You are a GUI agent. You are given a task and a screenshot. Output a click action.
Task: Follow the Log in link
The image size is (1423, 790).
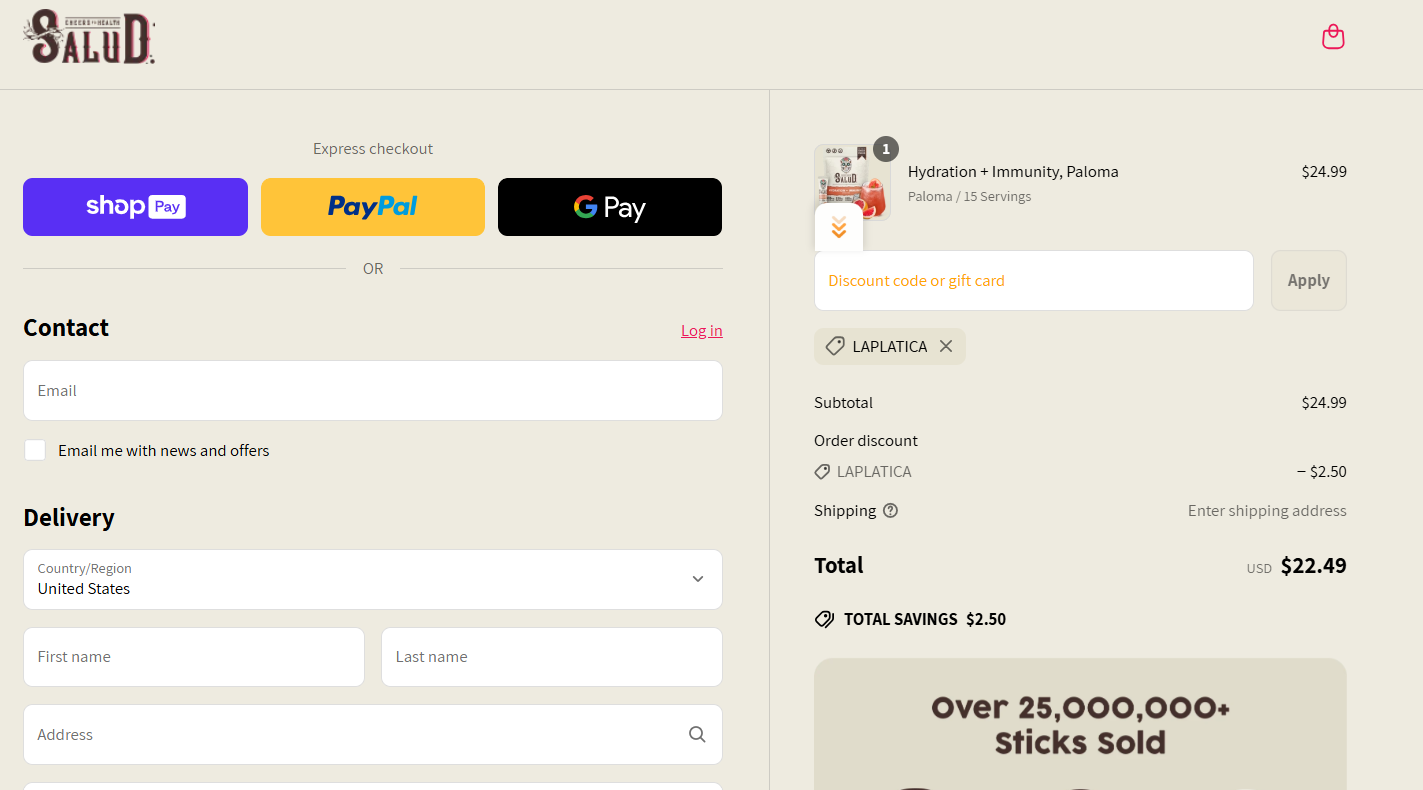click(x=702, y=330)
